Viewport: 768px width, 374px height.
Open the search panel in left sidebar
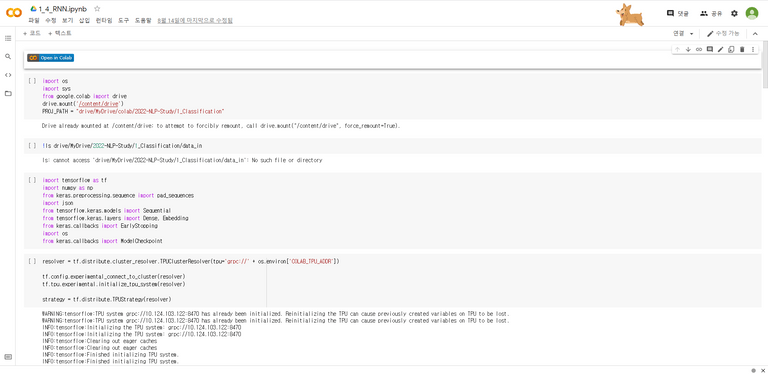click(x=8, y=57)
